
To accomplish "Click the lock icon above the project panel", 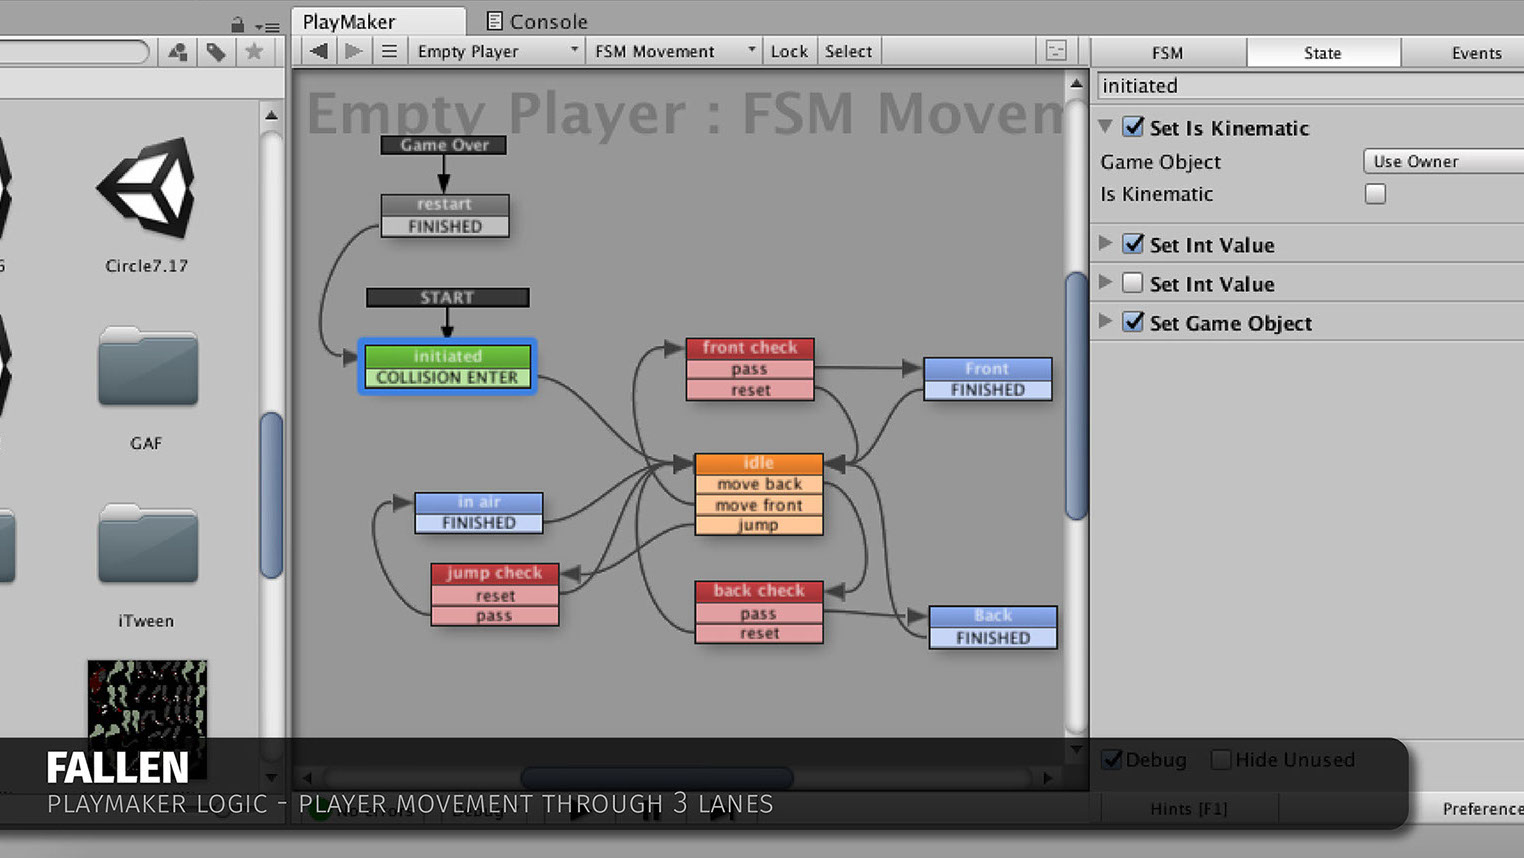I will coord(237,24).
